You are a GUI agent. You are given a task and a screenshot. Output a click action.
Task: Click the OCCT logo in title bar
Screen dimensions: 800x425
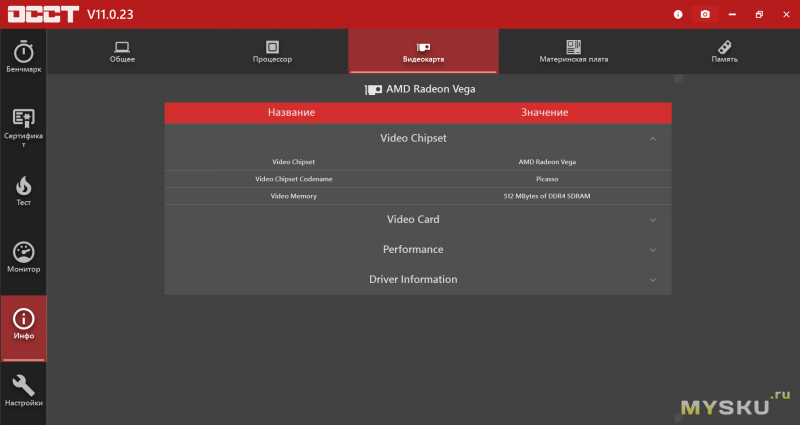pos(43,14)
